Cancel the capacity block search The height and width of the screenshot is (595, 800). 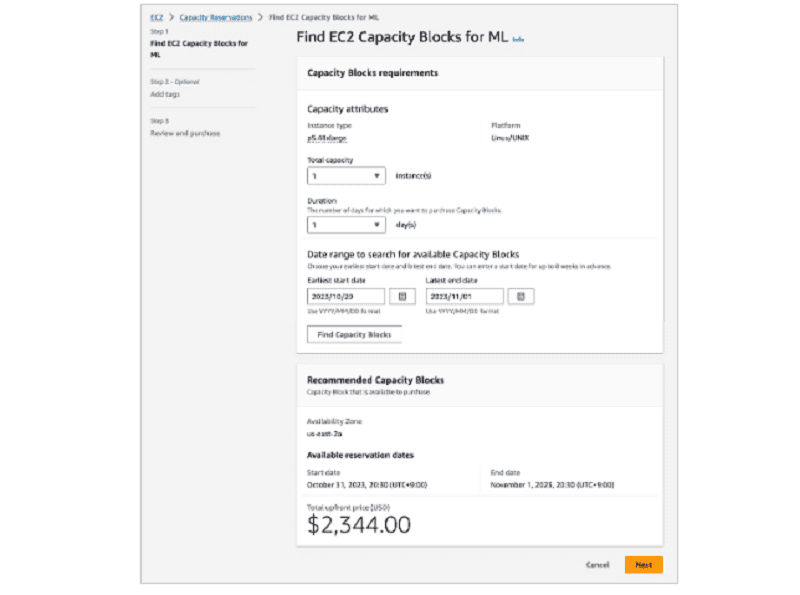597,565
